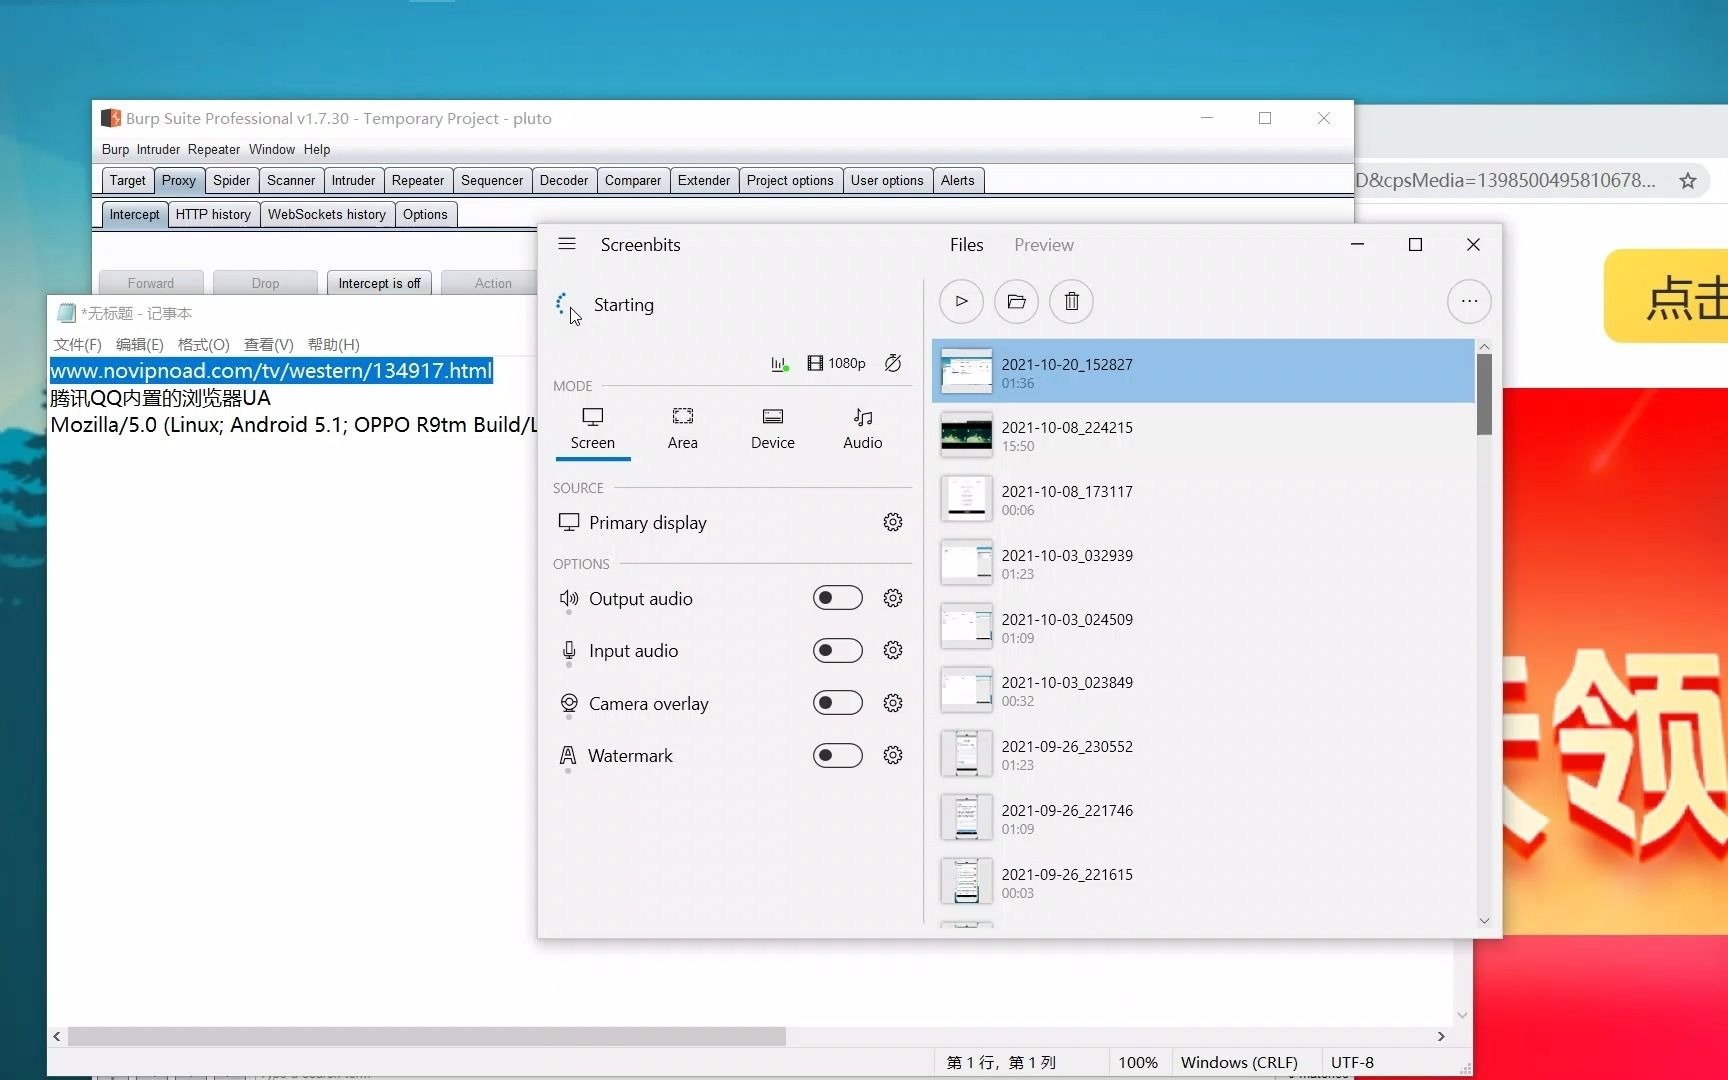Open Camera overlay settings gear
Screen dimensions: 1728x1080
pyautogui.click(x=893, y=703)
